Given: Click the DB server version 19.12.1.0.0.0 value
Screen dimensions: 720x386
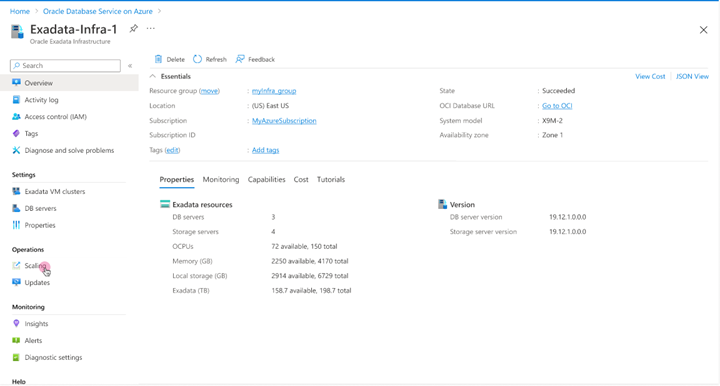Looking at the screenshot, I should [568, 217].
